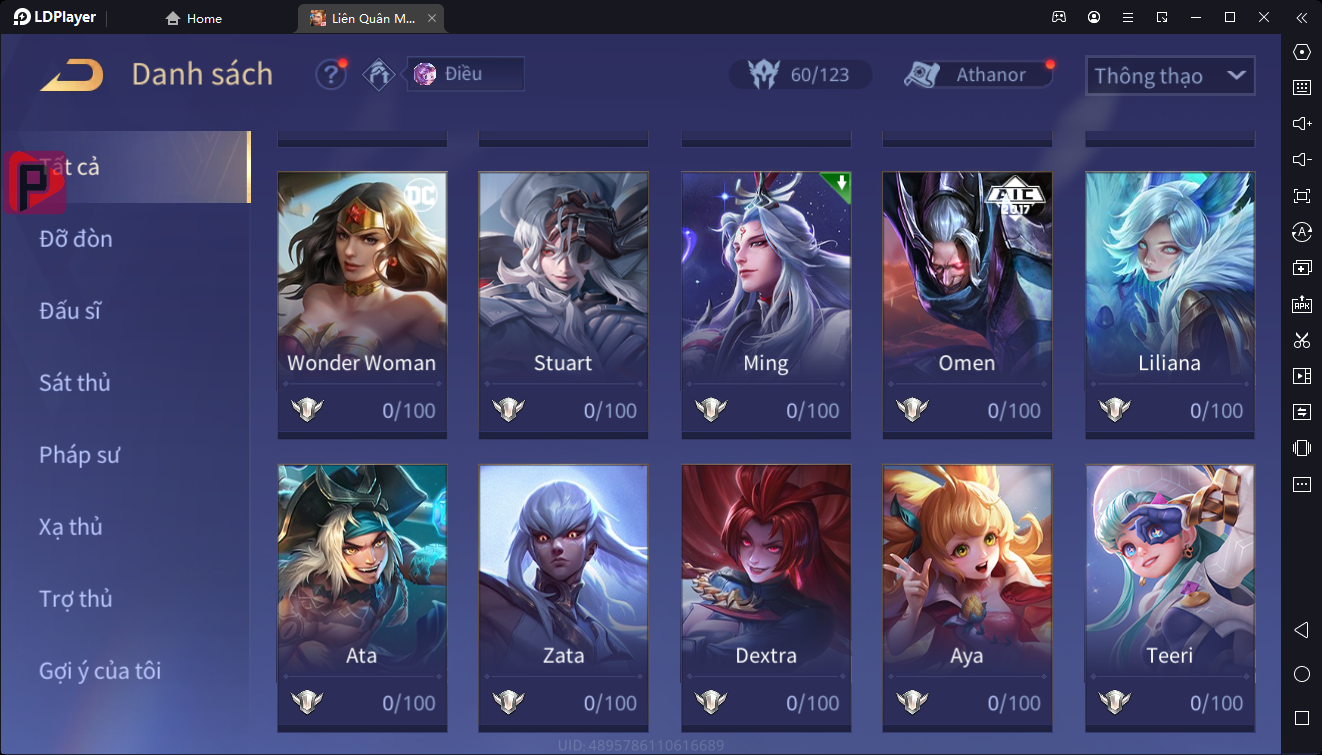Open the Athanor scroll button
Image resolution: width=1322 pixels, height=755 pixels.
click(x=978, y=75)
